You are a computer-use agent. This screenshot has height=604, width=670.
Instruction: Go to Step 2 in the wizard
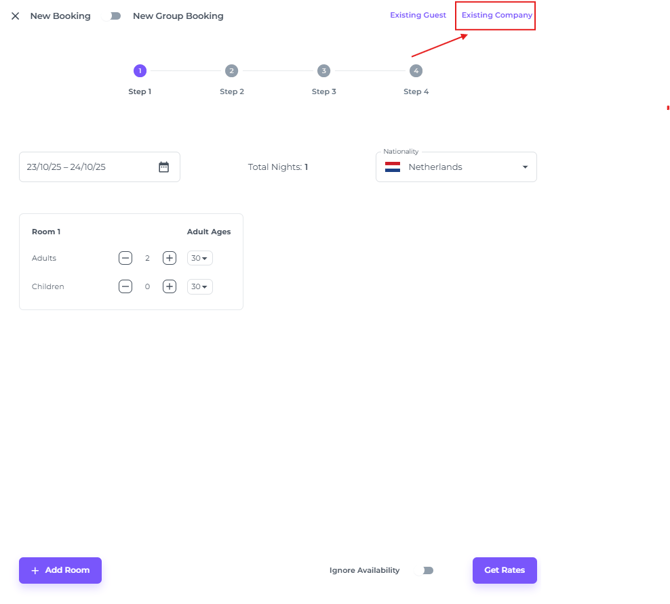click(x=231, y=71)
